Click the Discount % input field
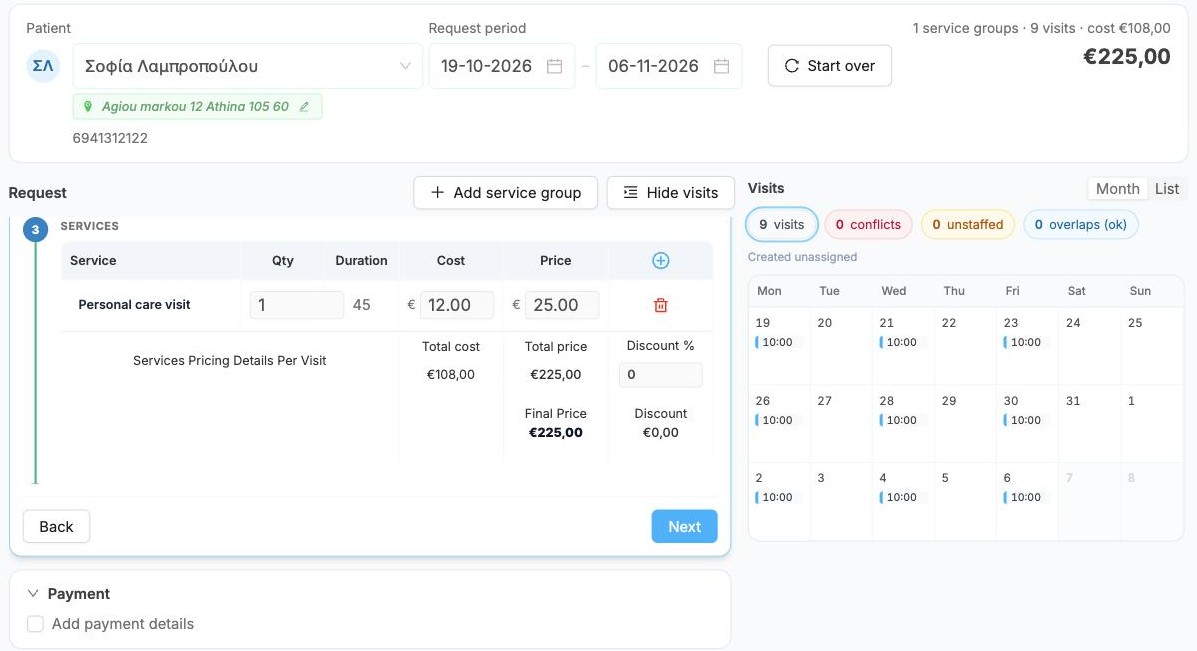The image size is (1197, 651). click(x=660, y=375)
